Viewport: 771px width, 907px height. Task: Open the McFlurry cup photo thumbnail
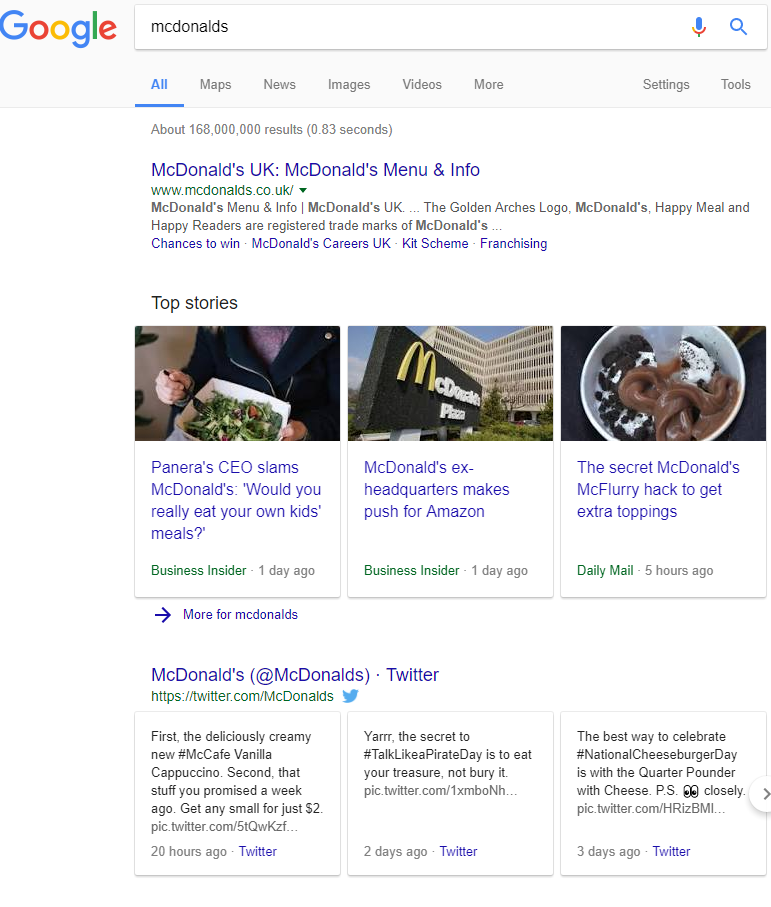663,383
